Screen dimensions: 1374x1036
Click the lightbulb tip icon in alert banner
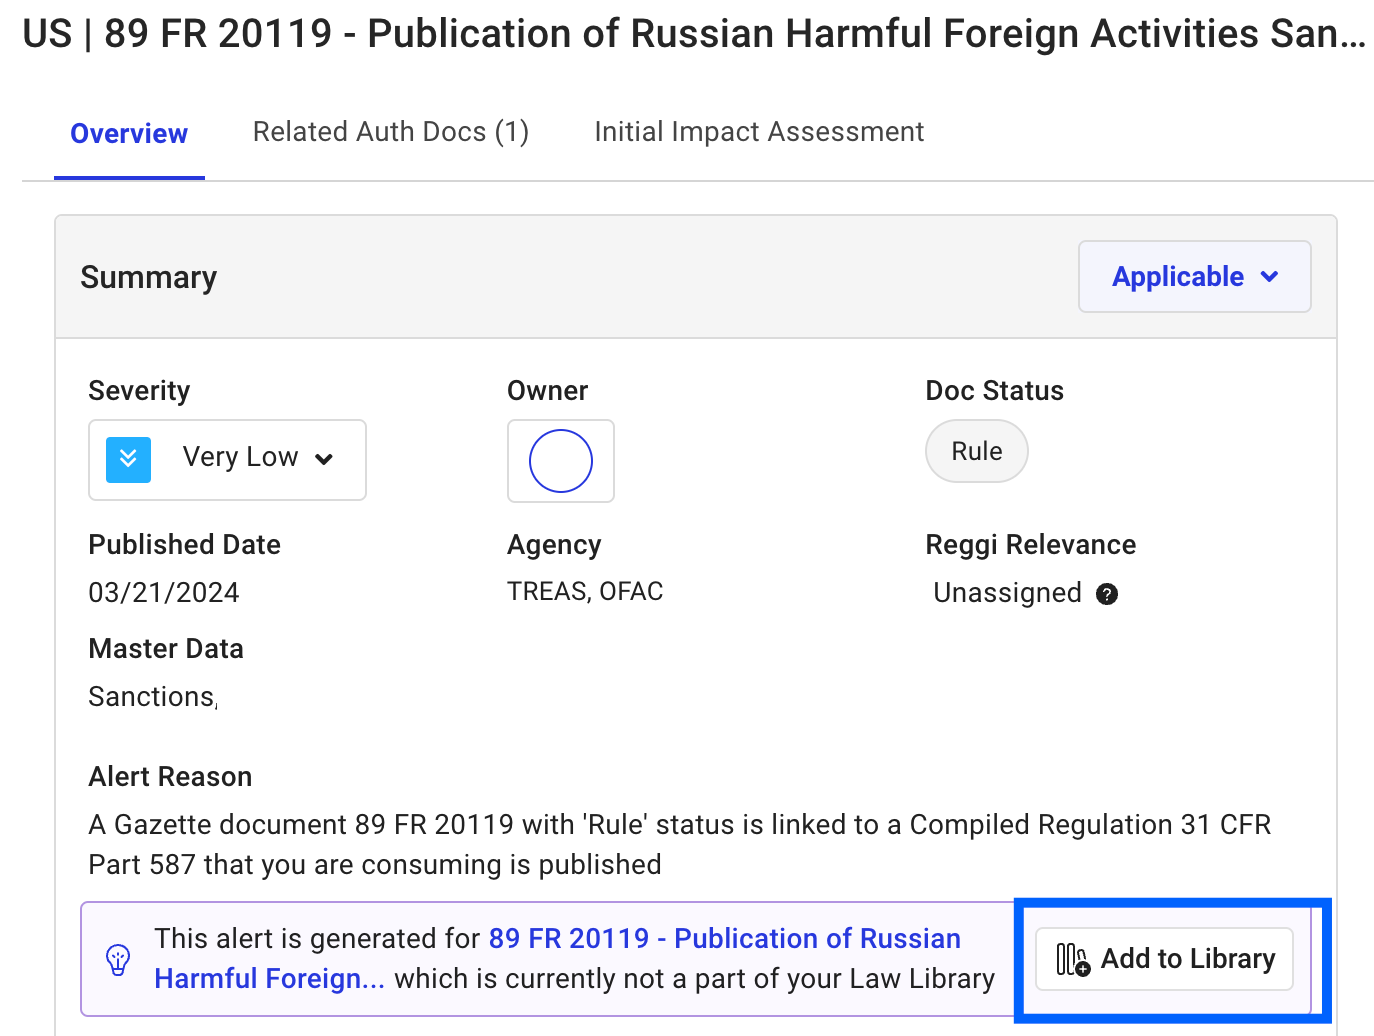pos(118,960)
